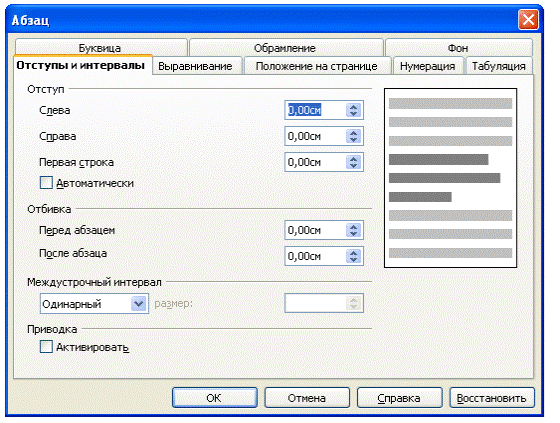Image resolution: width=560 pixels, height=423 pixels.
Task: Increase the Первая строка indent value
Action: click(x=354, y=159)
